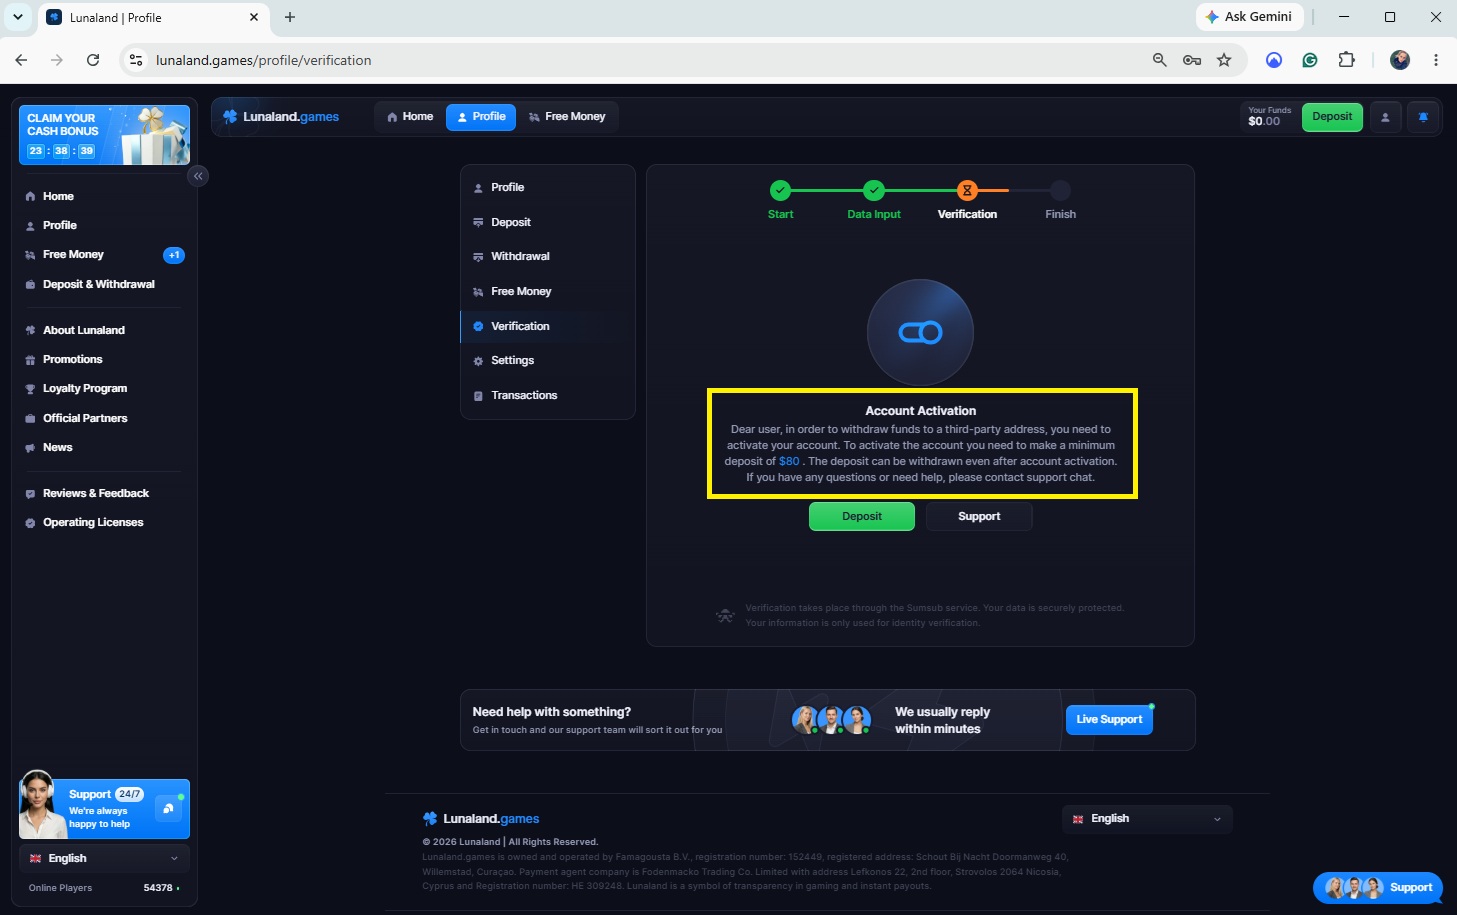Click the green Deposit button under Account Activation
Screen dimensions: 1457x915
pyautogui.click(x=862, y=516)
